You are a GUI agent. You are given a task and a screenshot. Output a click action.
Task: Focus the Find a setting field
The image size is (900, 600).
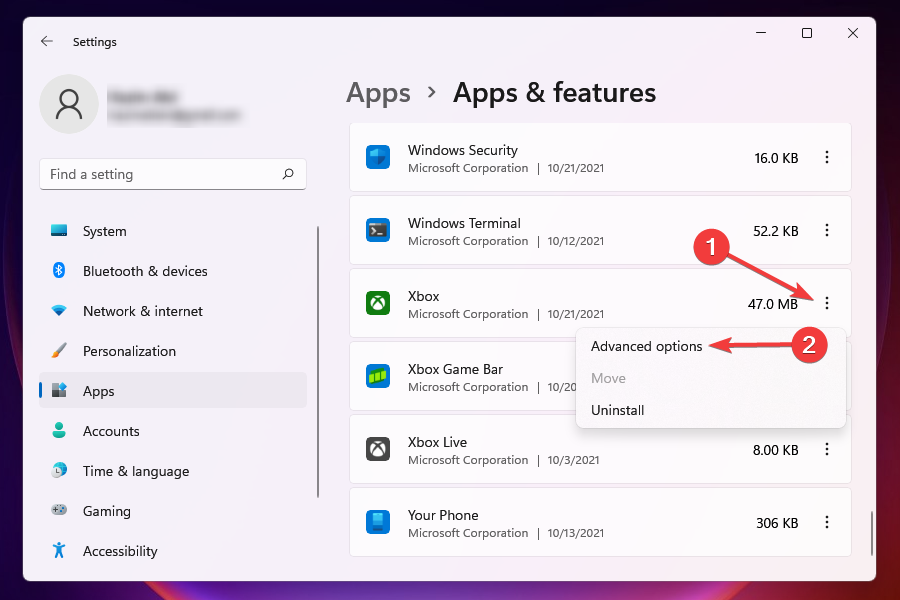[x=173, y=174]
